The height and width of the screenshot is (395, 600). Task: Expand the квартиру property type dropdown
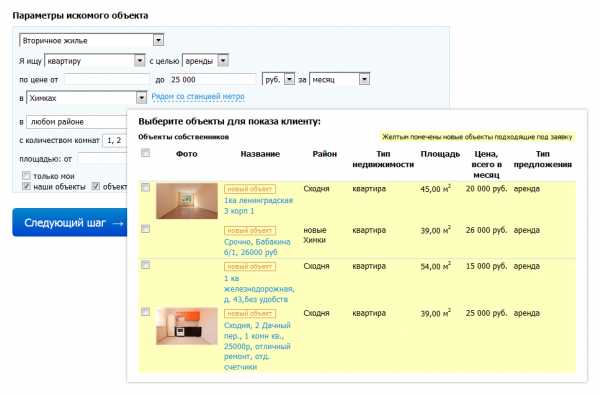[x=95, y=60]
